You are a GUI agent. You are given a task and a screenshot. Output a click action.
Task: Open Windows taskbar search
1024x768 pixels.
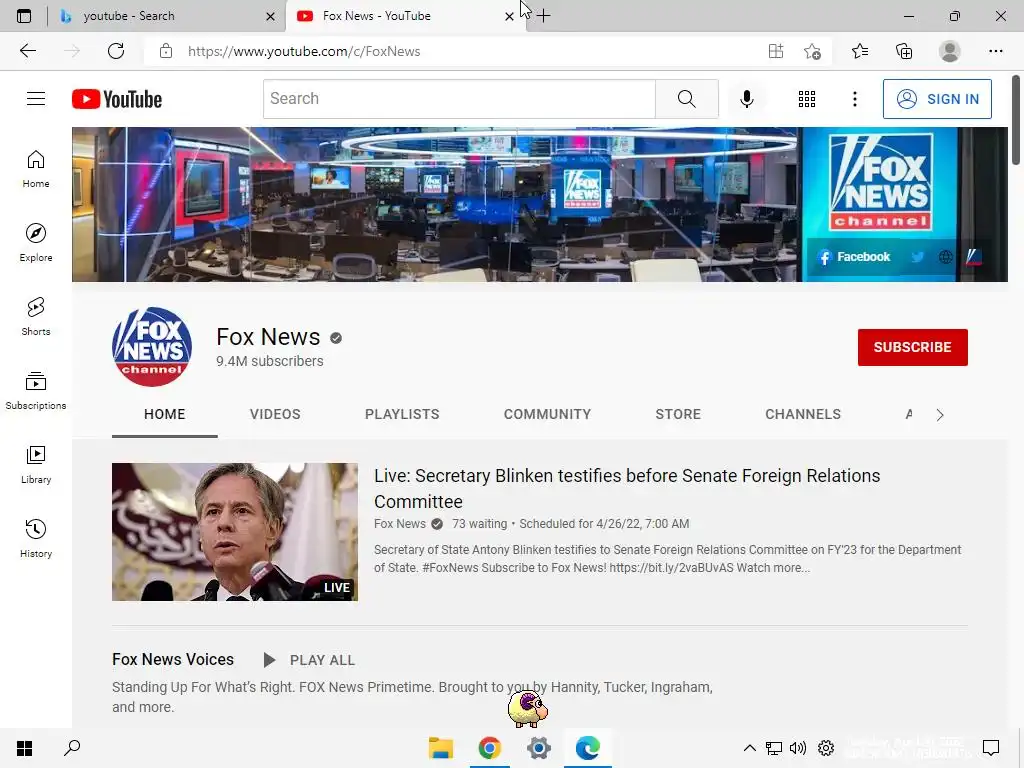pyautogui.click(x=72, y=748)
